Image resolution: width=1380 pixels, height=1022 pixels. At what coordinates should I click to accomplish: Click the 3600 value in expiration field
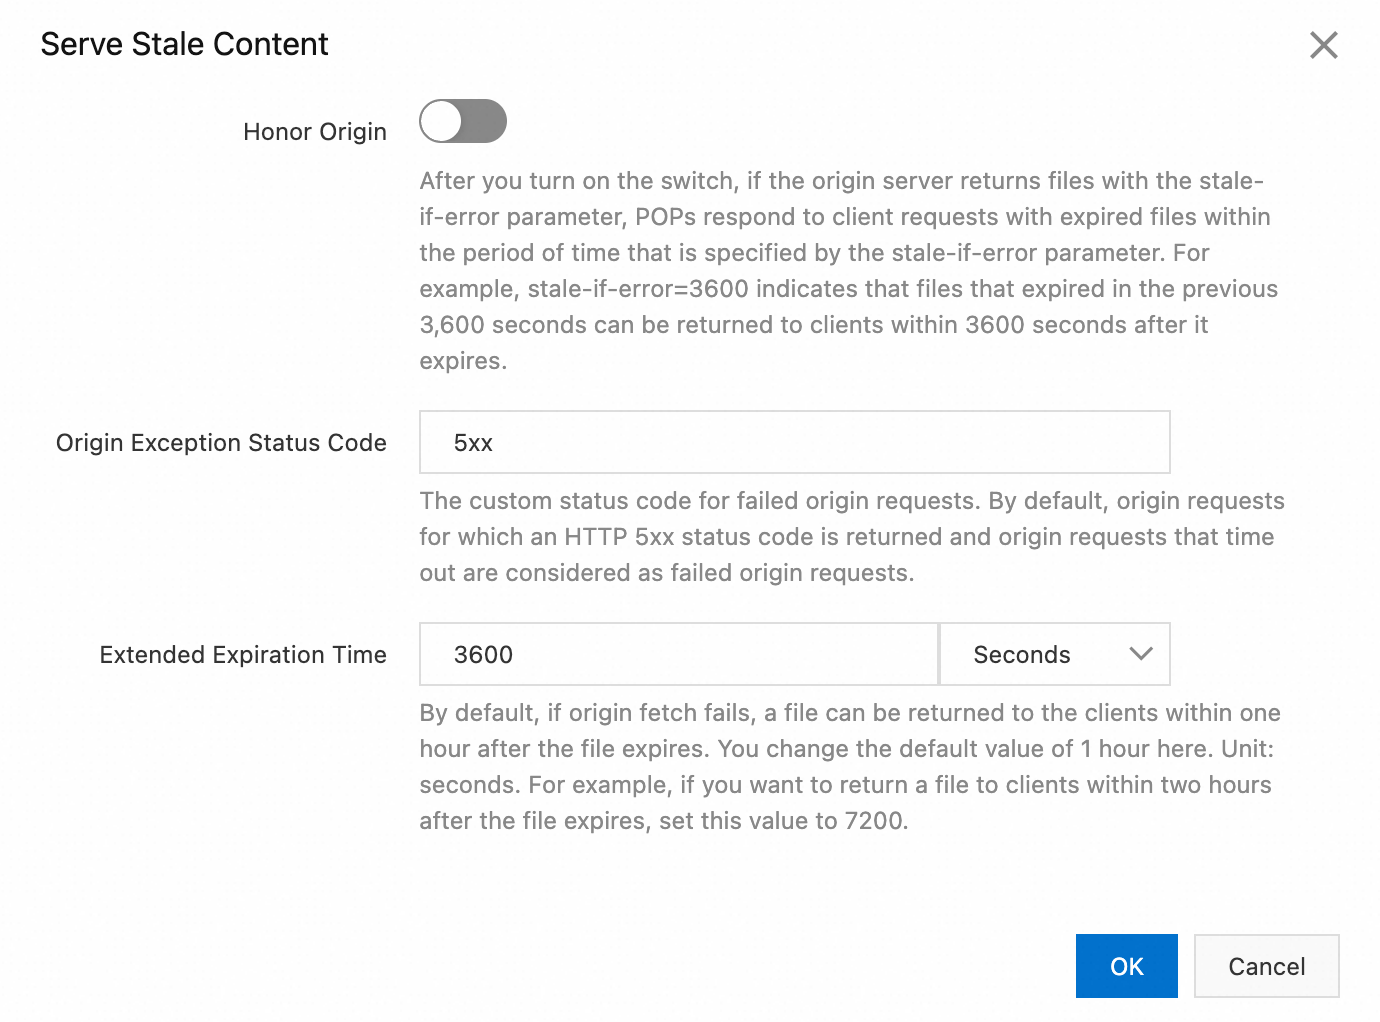483,655
